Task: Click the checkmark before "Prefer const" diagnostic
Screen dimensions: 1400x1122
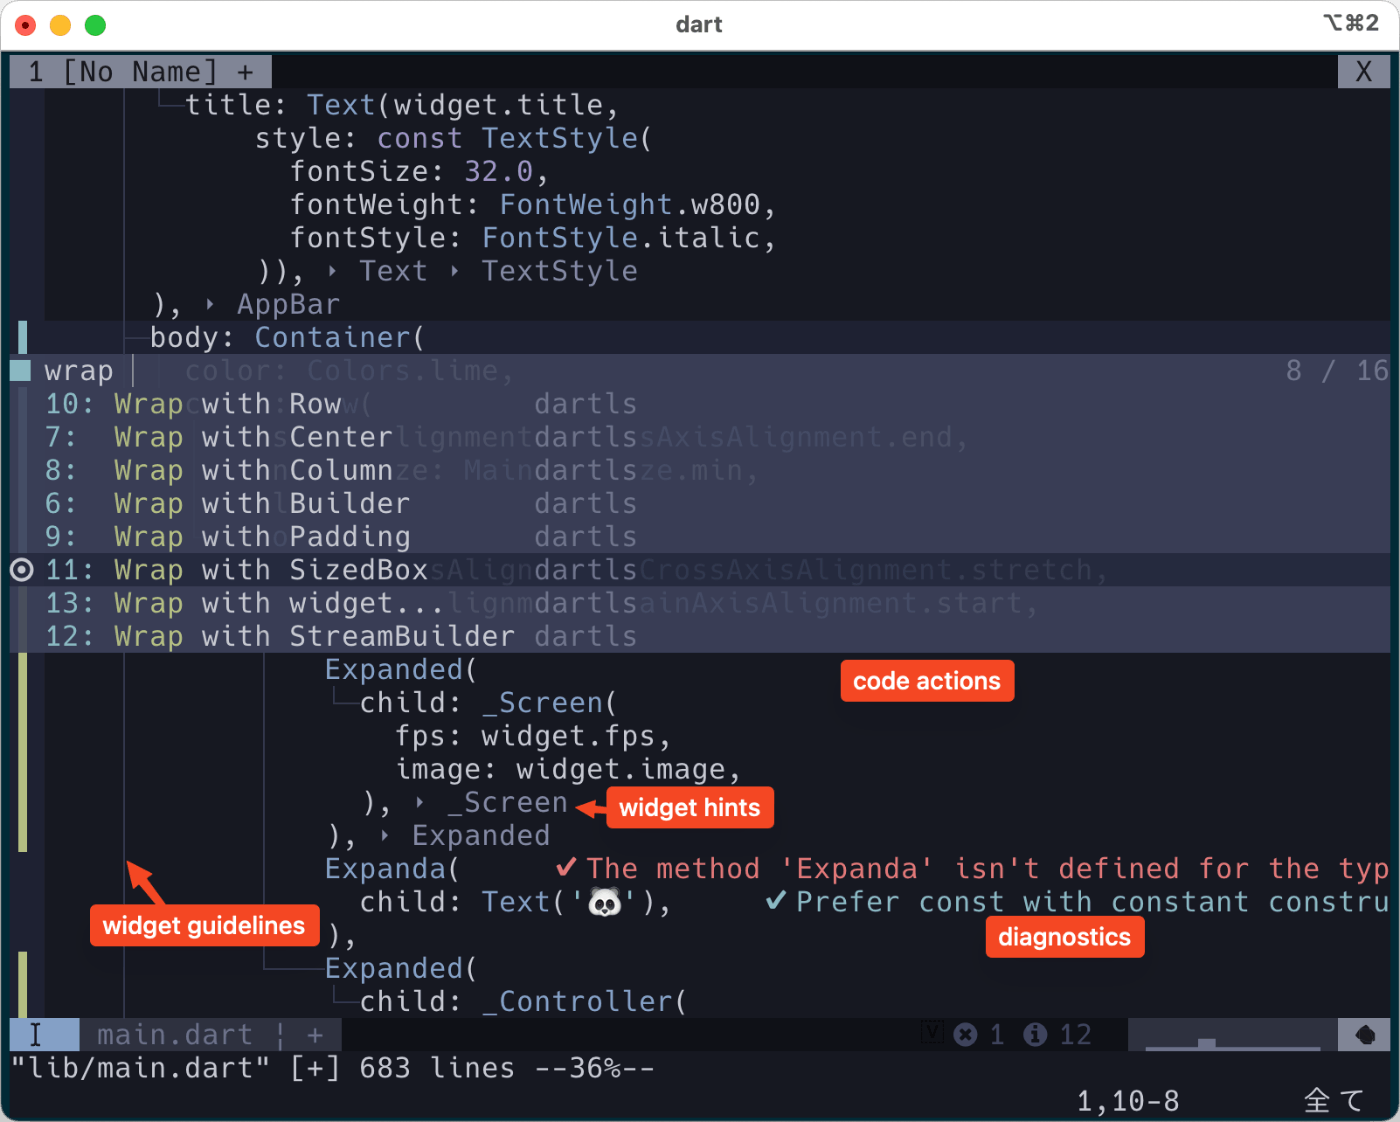Action: (x=776, y=901)
